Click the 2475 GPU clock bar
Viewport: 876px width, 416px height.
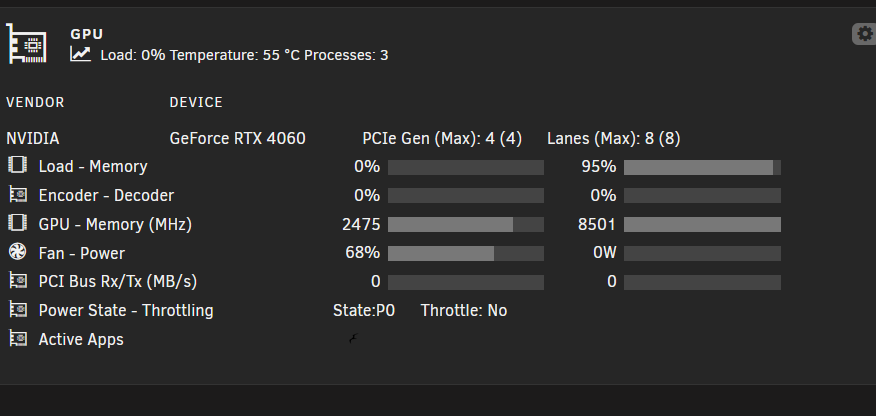coord(466,224)
